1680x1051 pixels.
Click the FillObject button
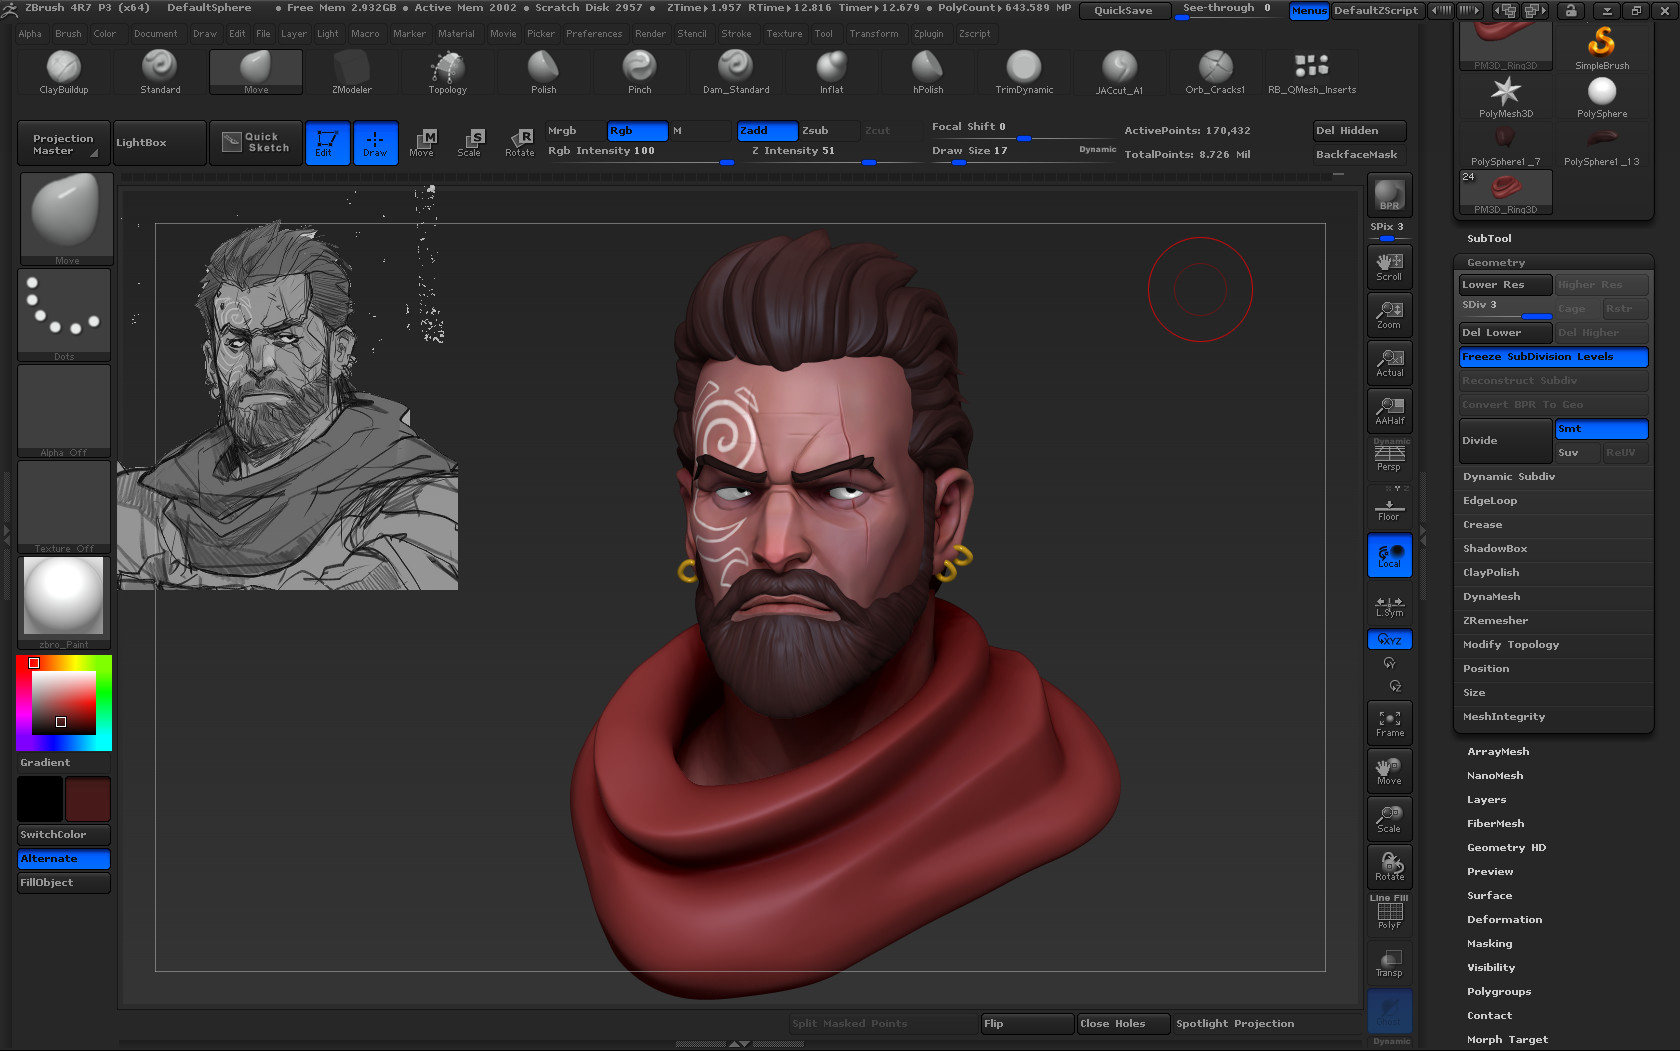(63, 883)
